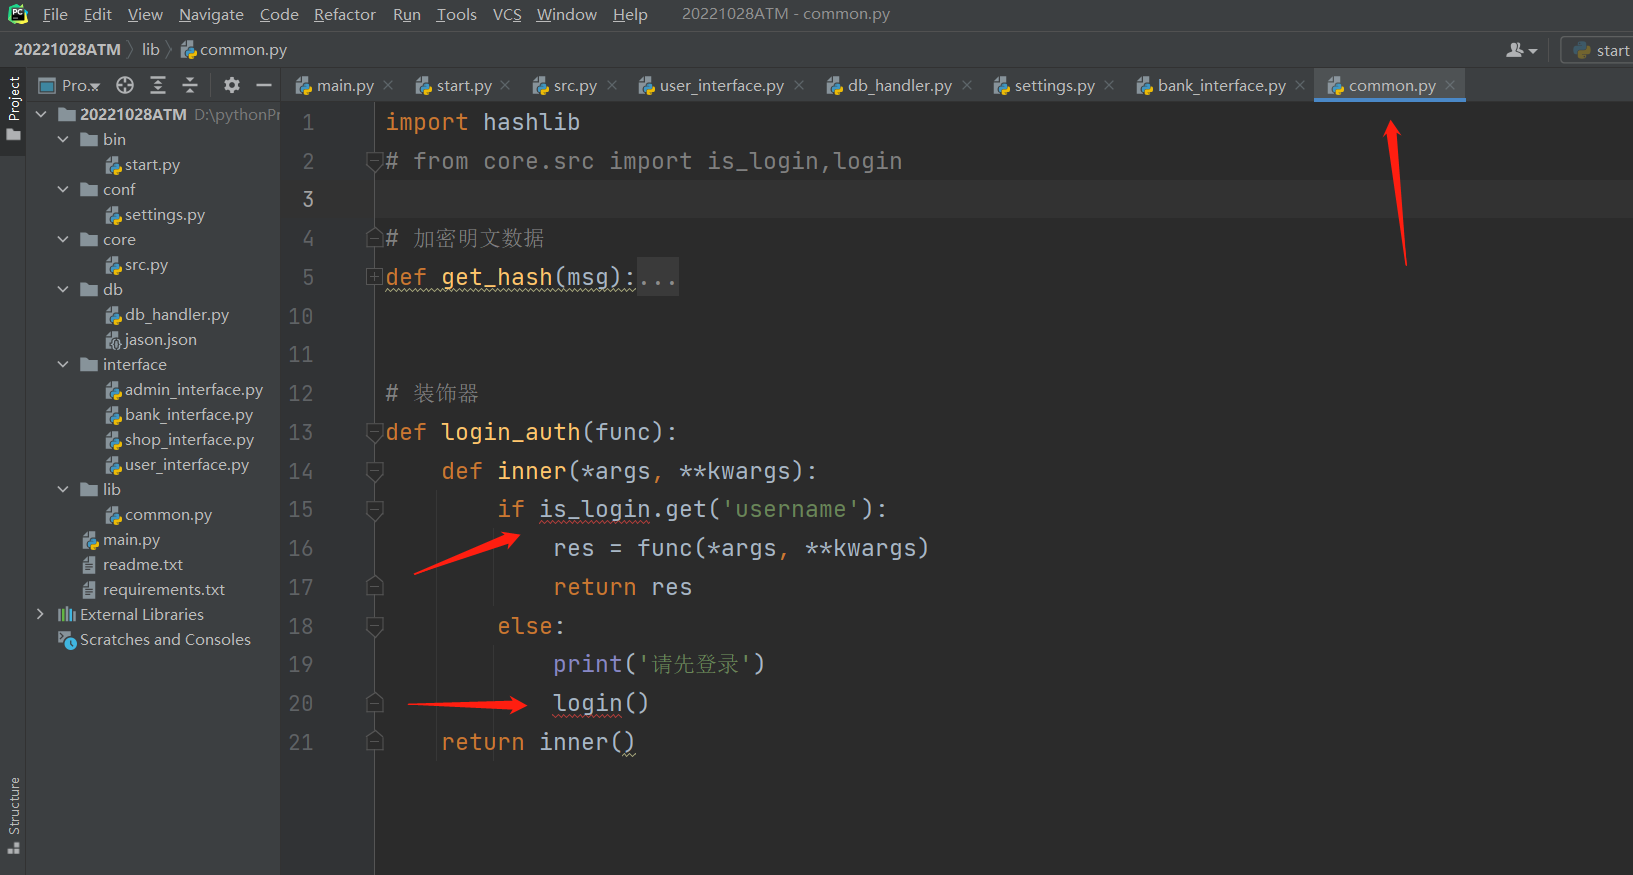
Task: Open the Refactor menu
Action: point(345,14)
